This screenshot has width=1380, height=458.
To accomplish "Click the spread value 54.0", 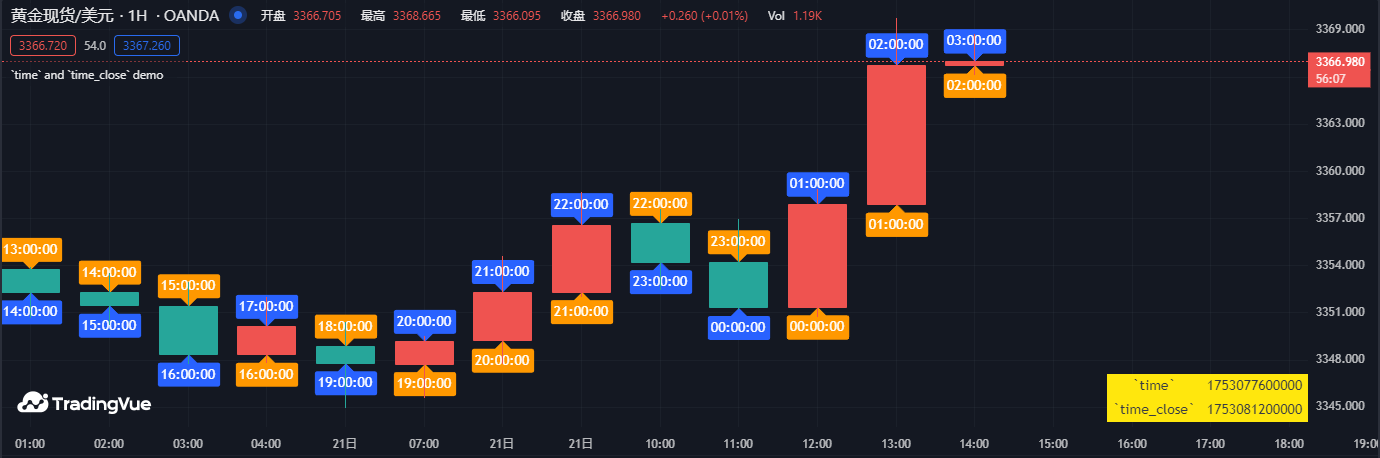I will (95, 45).
